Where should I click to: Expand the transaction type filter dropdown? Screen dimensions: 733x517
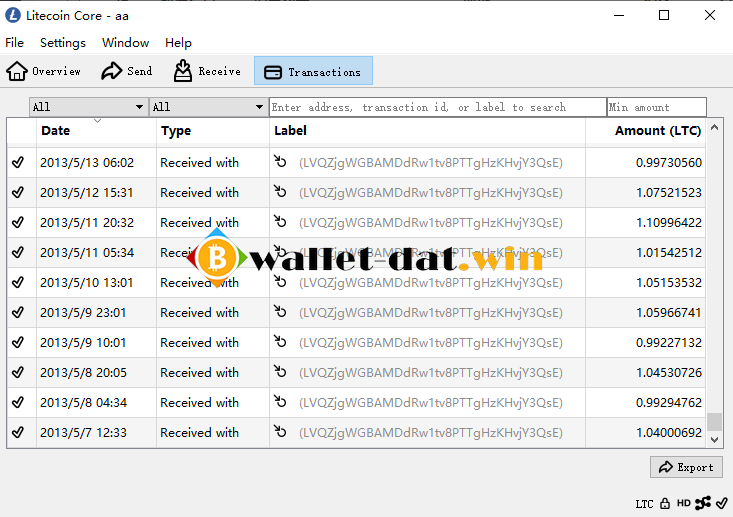208,107
